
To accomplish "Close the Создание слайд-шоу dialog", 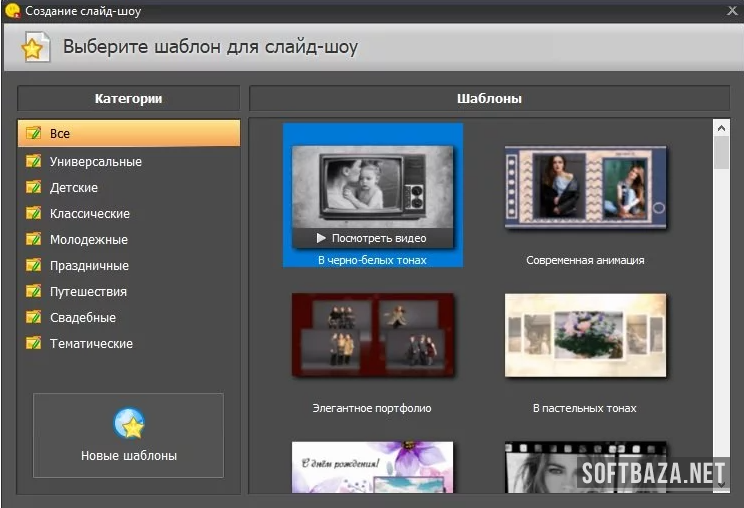I will (731, 11).
